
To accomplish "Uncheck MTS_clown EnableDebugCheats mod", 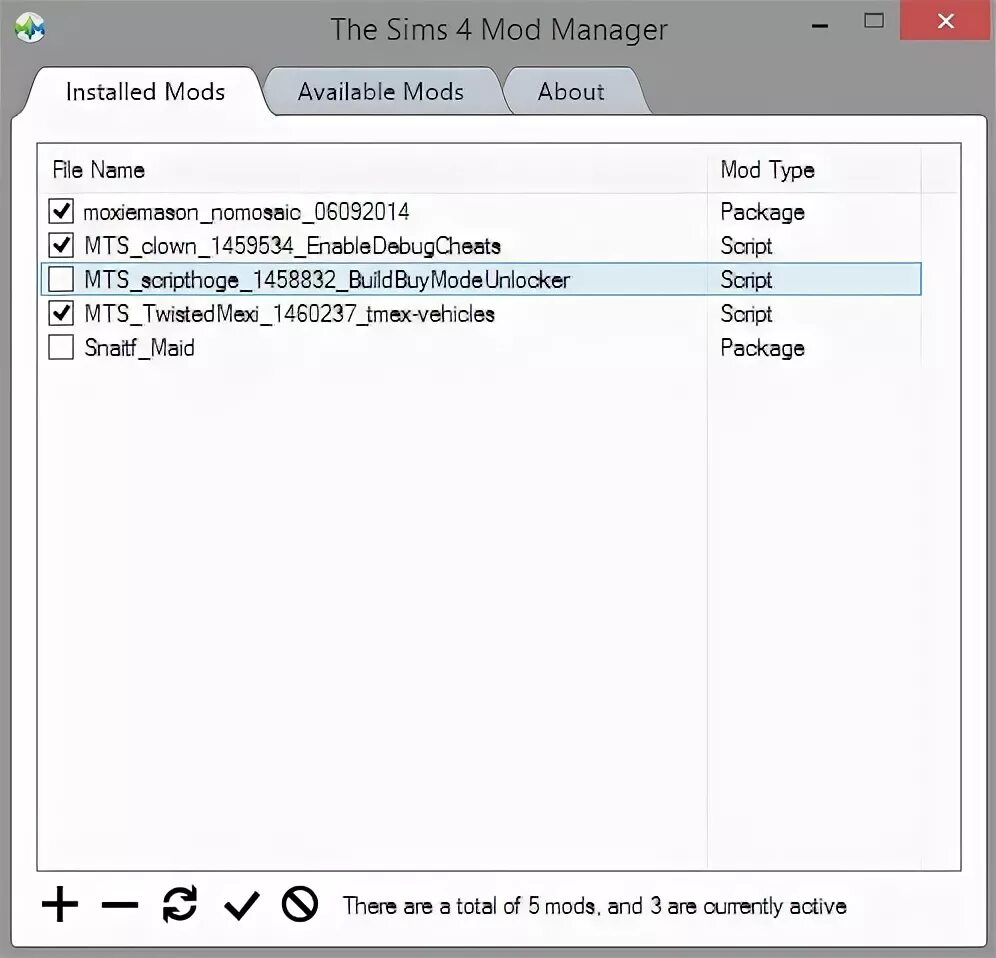I will point(61,245).
